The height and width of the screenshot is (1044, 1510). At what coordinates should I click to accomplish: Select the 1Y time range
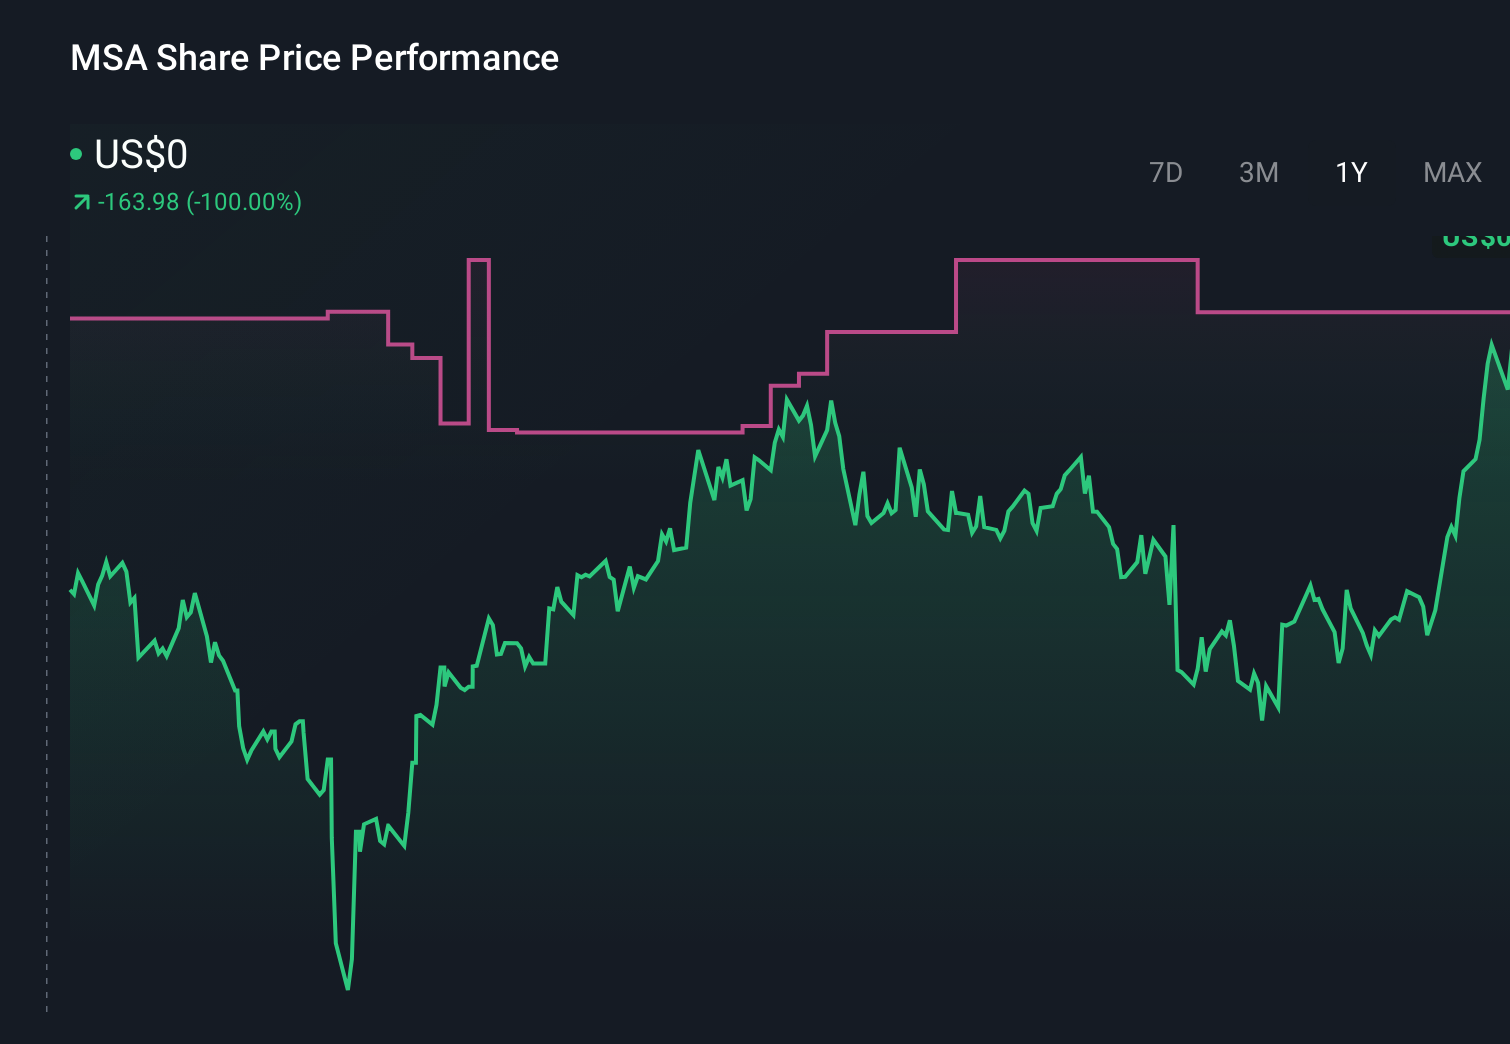point(1350,172)
